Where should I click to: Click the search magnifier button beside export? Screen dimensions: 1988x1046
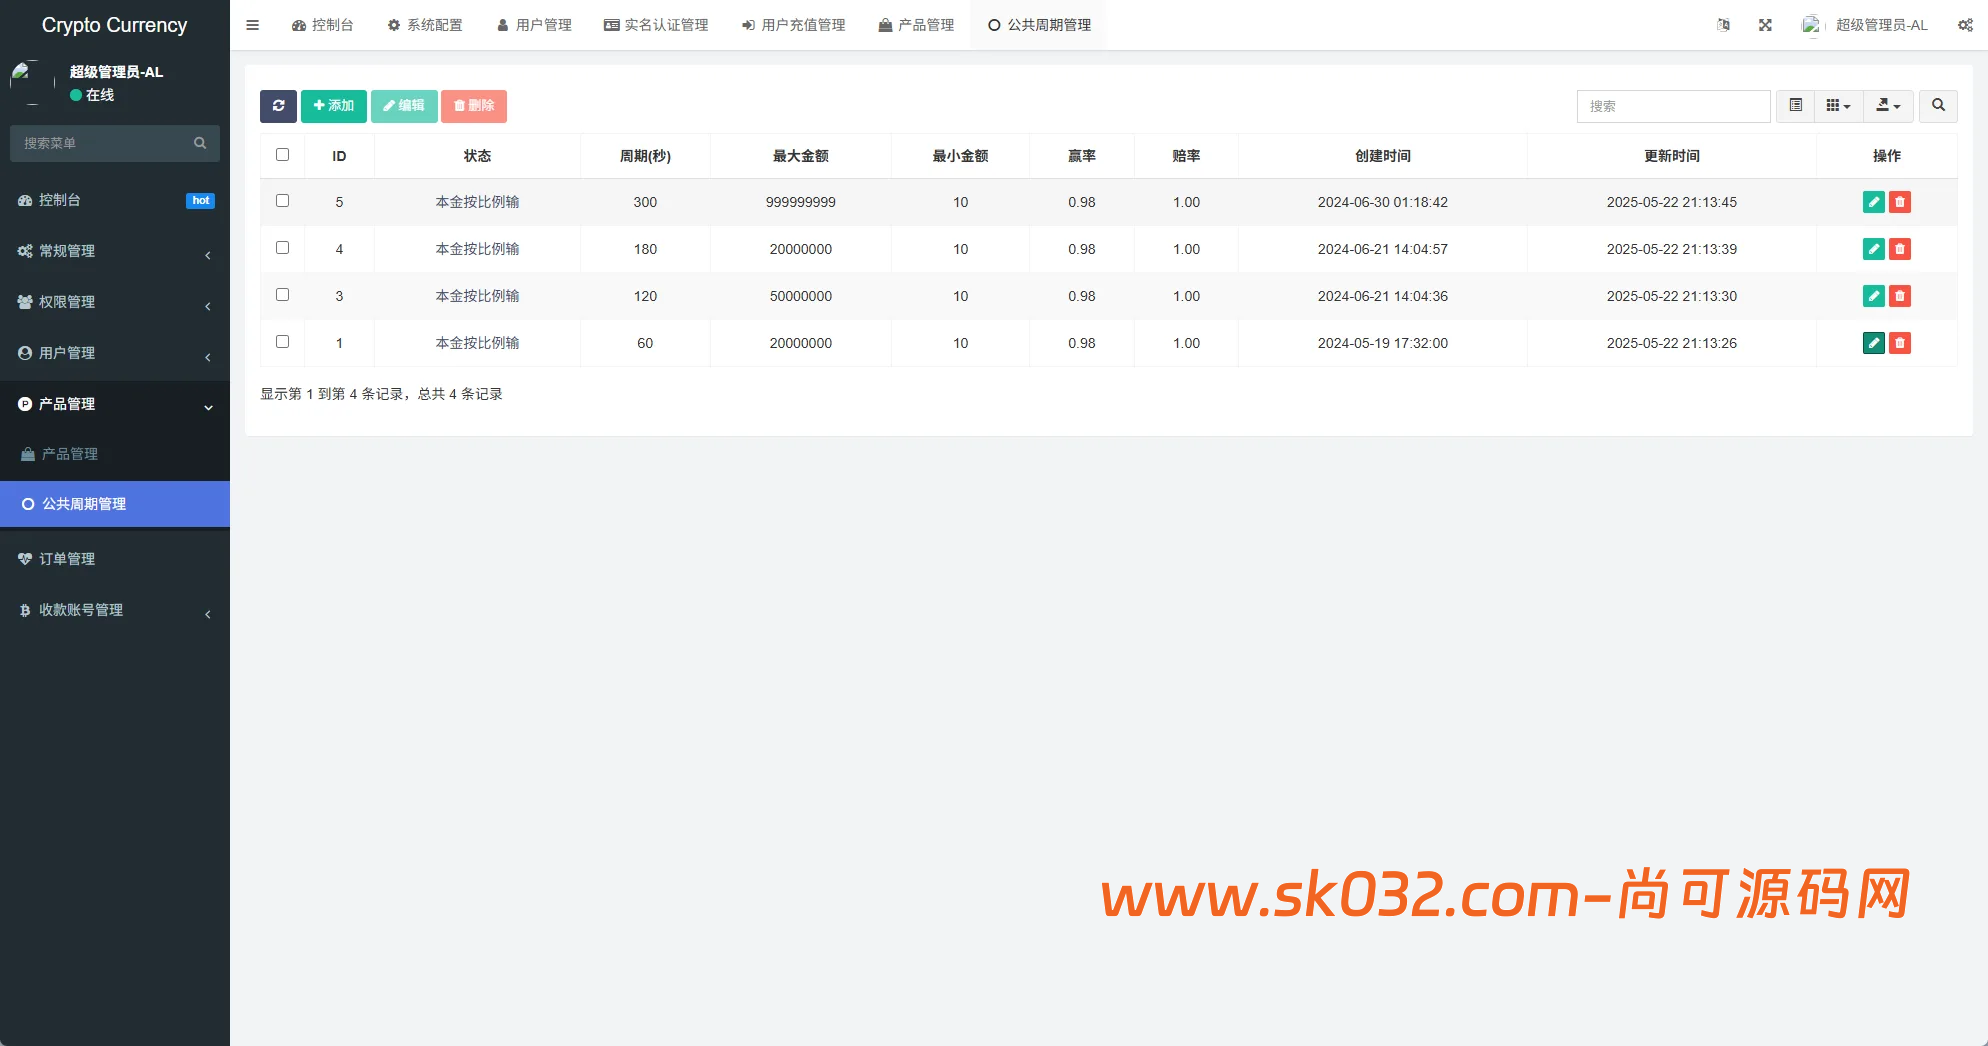[1938, 106]
